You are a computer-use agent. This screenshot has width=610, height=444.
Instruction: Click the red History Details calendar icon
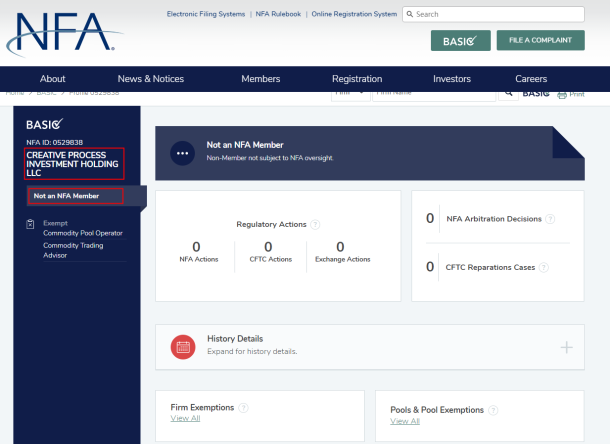pos(183,347)
